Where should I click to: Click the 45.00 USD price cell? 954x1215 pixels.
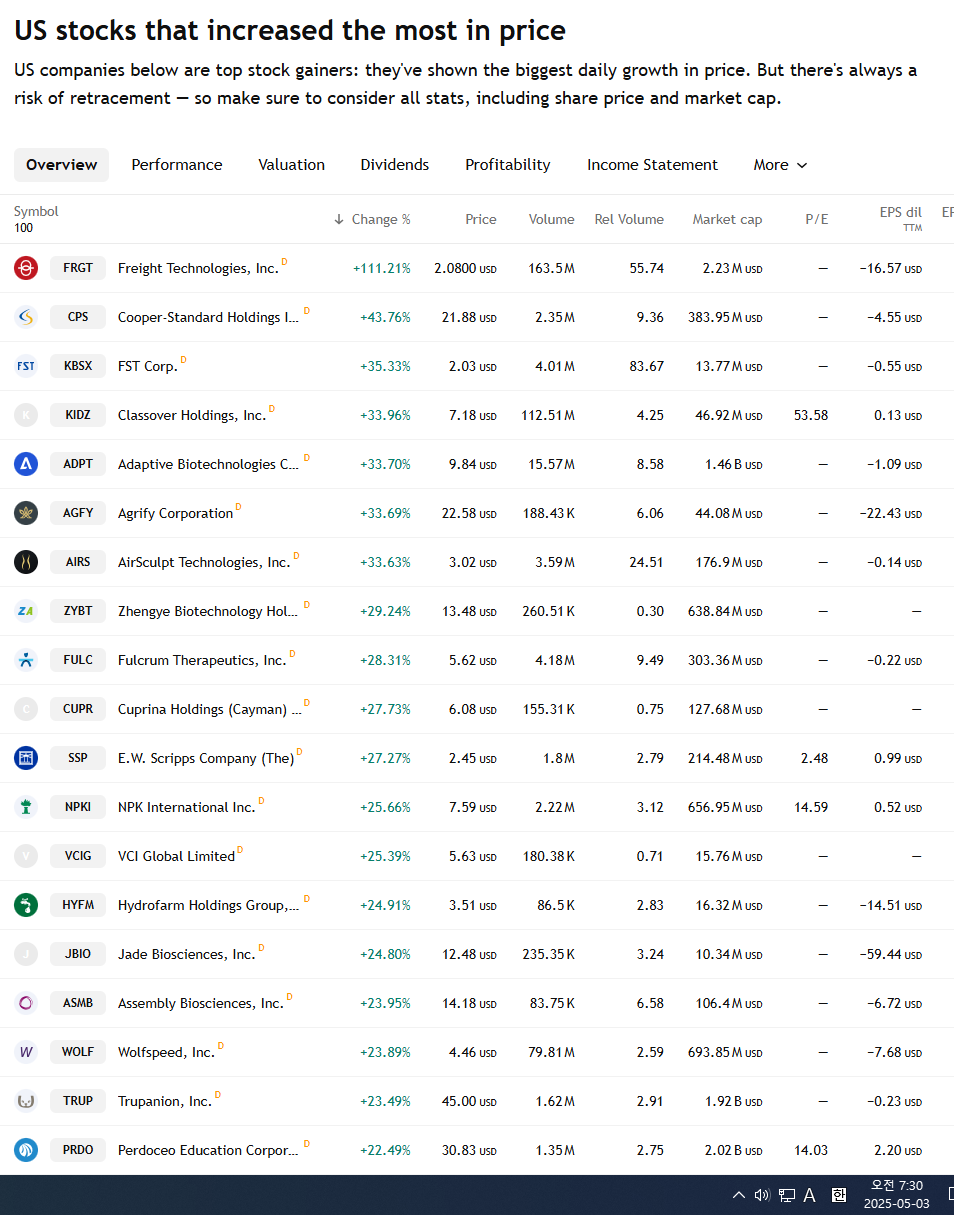point(469,1101)
